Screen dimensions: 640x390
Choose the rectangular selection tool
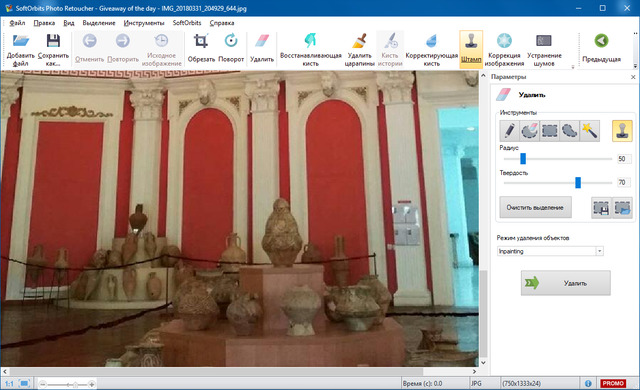tap(550, 131)
